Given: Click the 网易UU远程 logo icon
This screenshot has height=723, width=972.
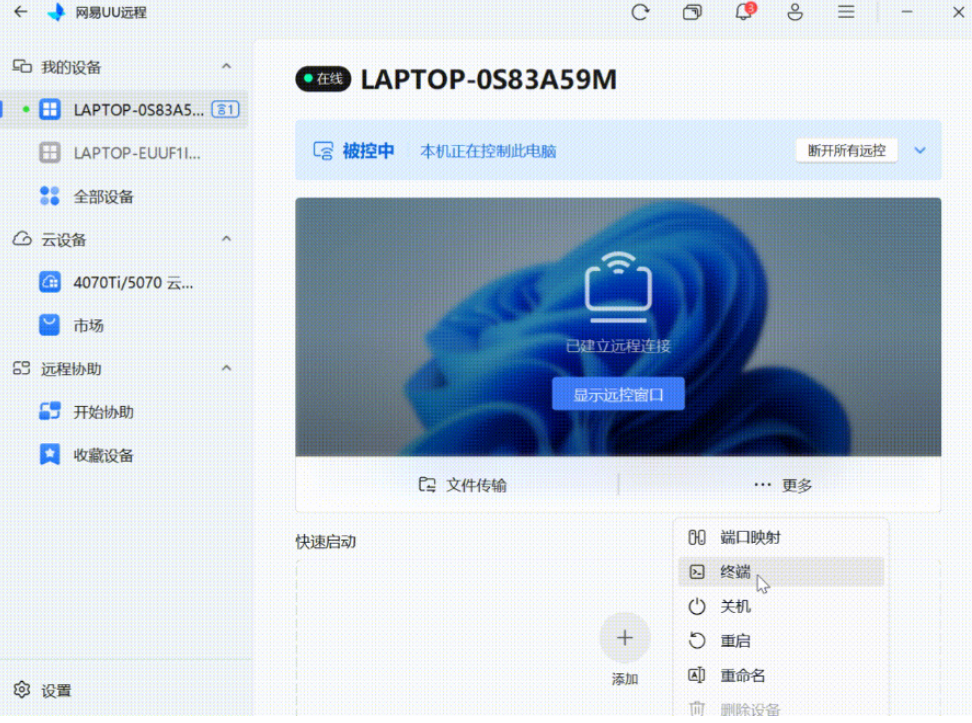Looking at the screenshot, I should (x=56, y=12).
